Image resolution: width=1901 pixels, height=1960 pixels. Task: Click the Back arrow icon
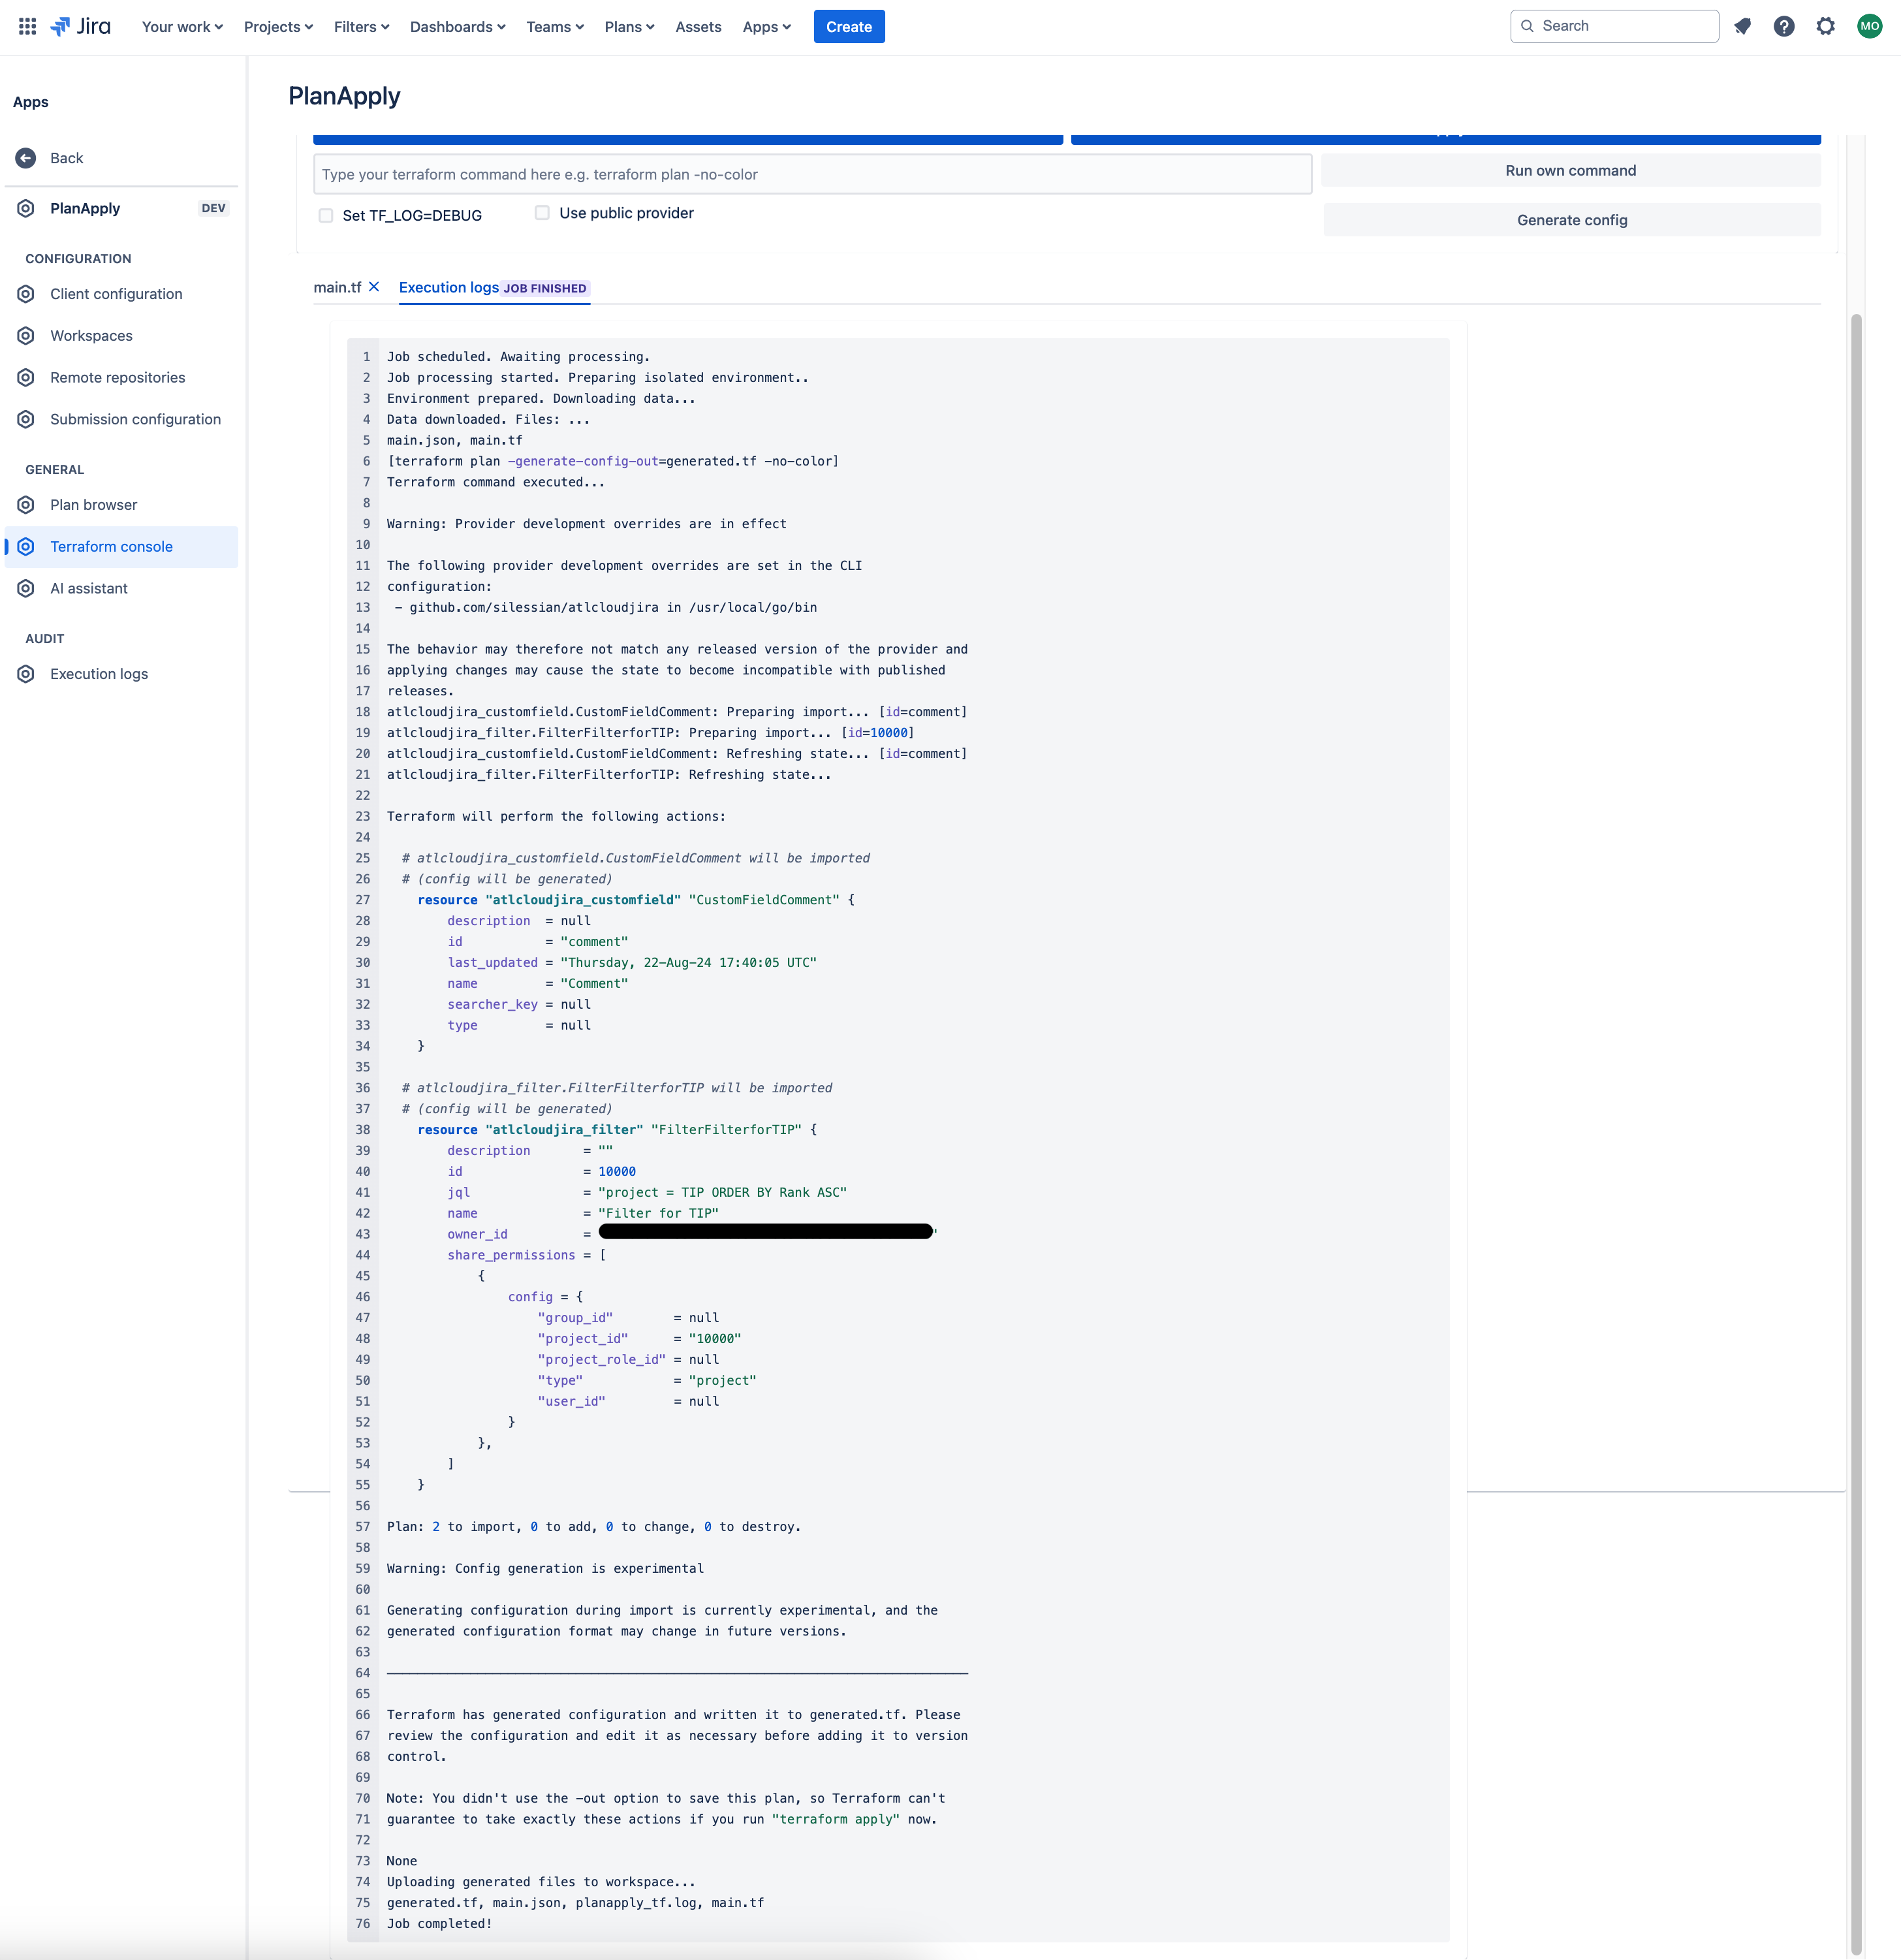26,158
